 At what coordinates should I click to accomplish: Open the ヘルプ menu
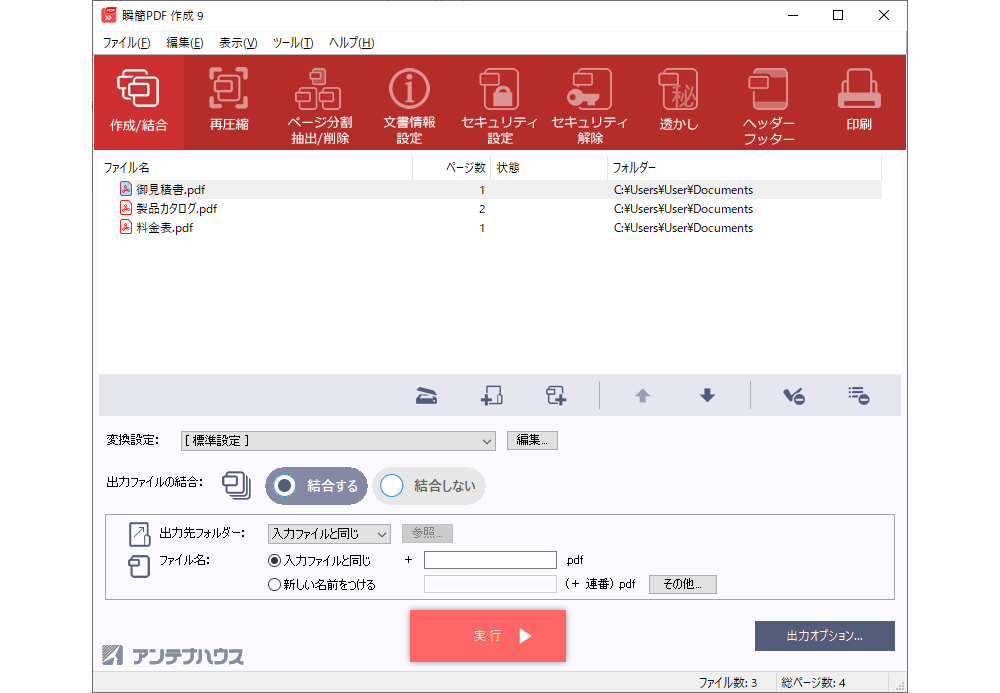tap(351, 43)
